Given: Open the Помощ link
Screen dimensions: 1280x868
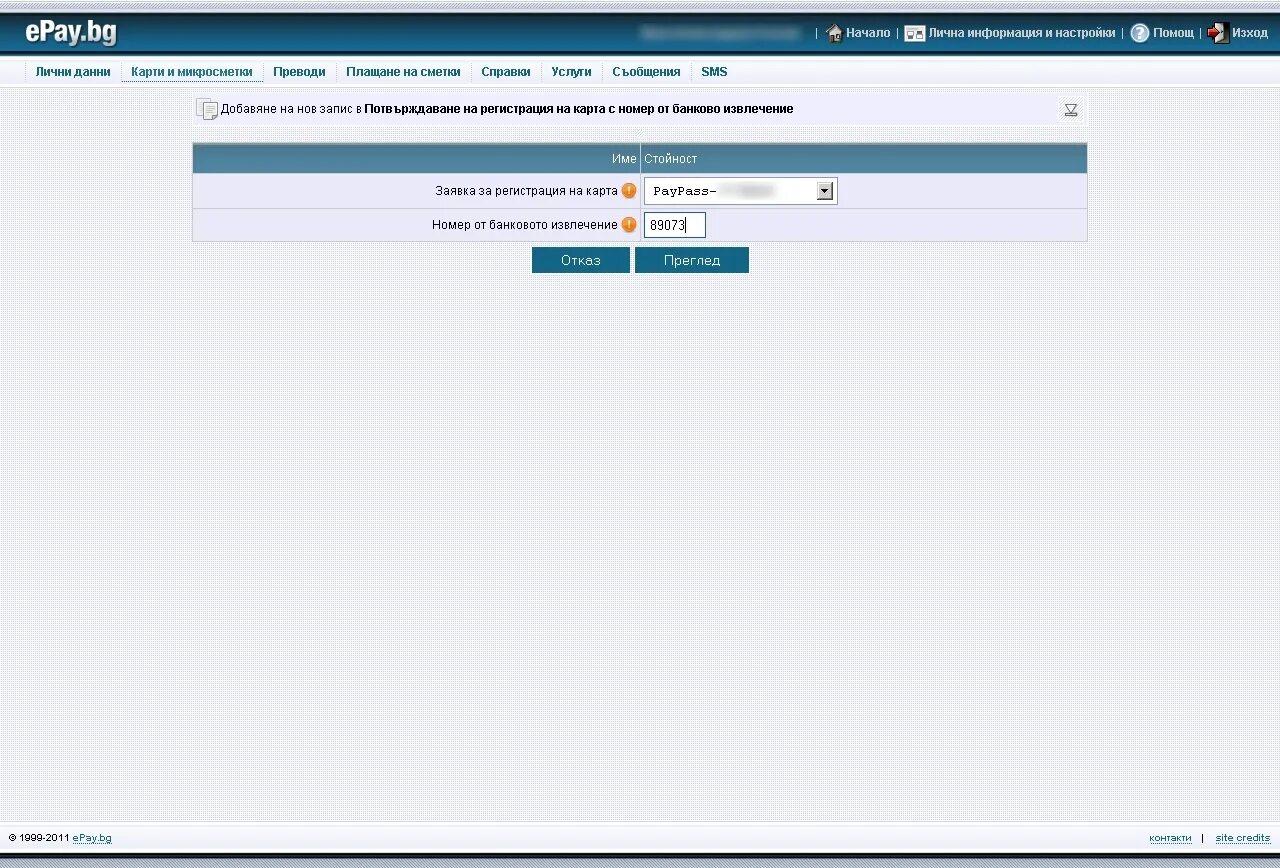Looking at the screenshot, I should [1173, 33].
